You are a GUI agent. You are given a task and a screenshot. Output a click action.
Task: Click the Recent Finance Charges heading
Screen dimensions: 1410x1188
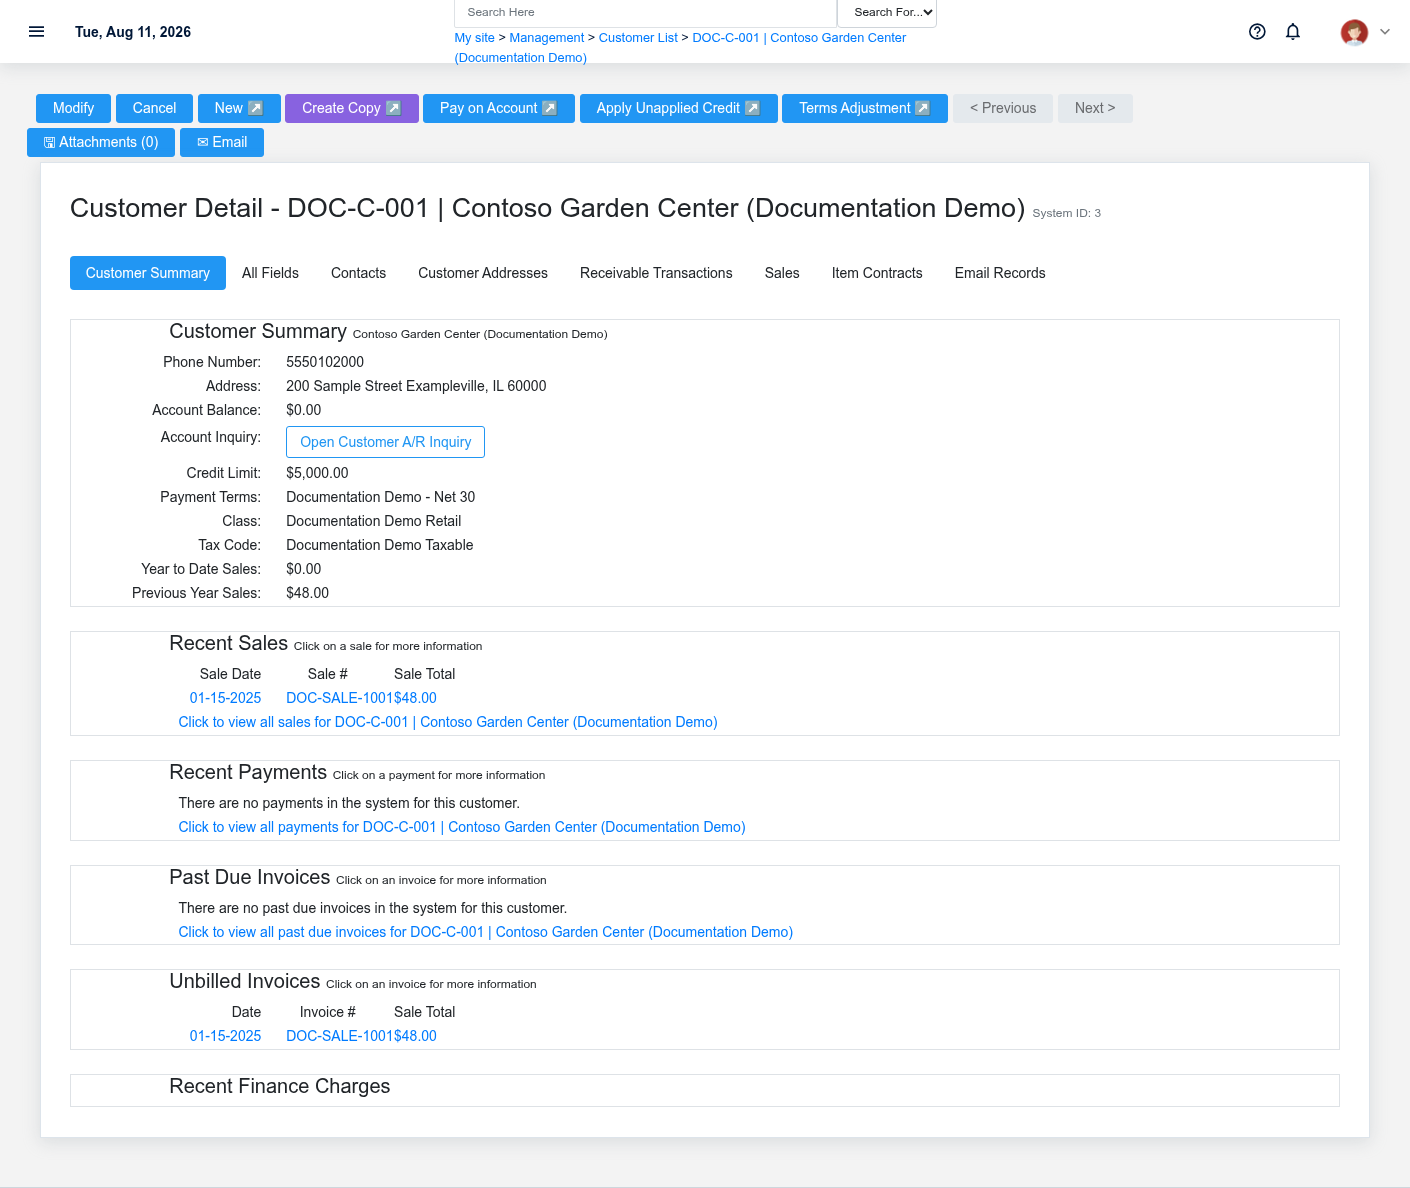tap(280, 1086)
